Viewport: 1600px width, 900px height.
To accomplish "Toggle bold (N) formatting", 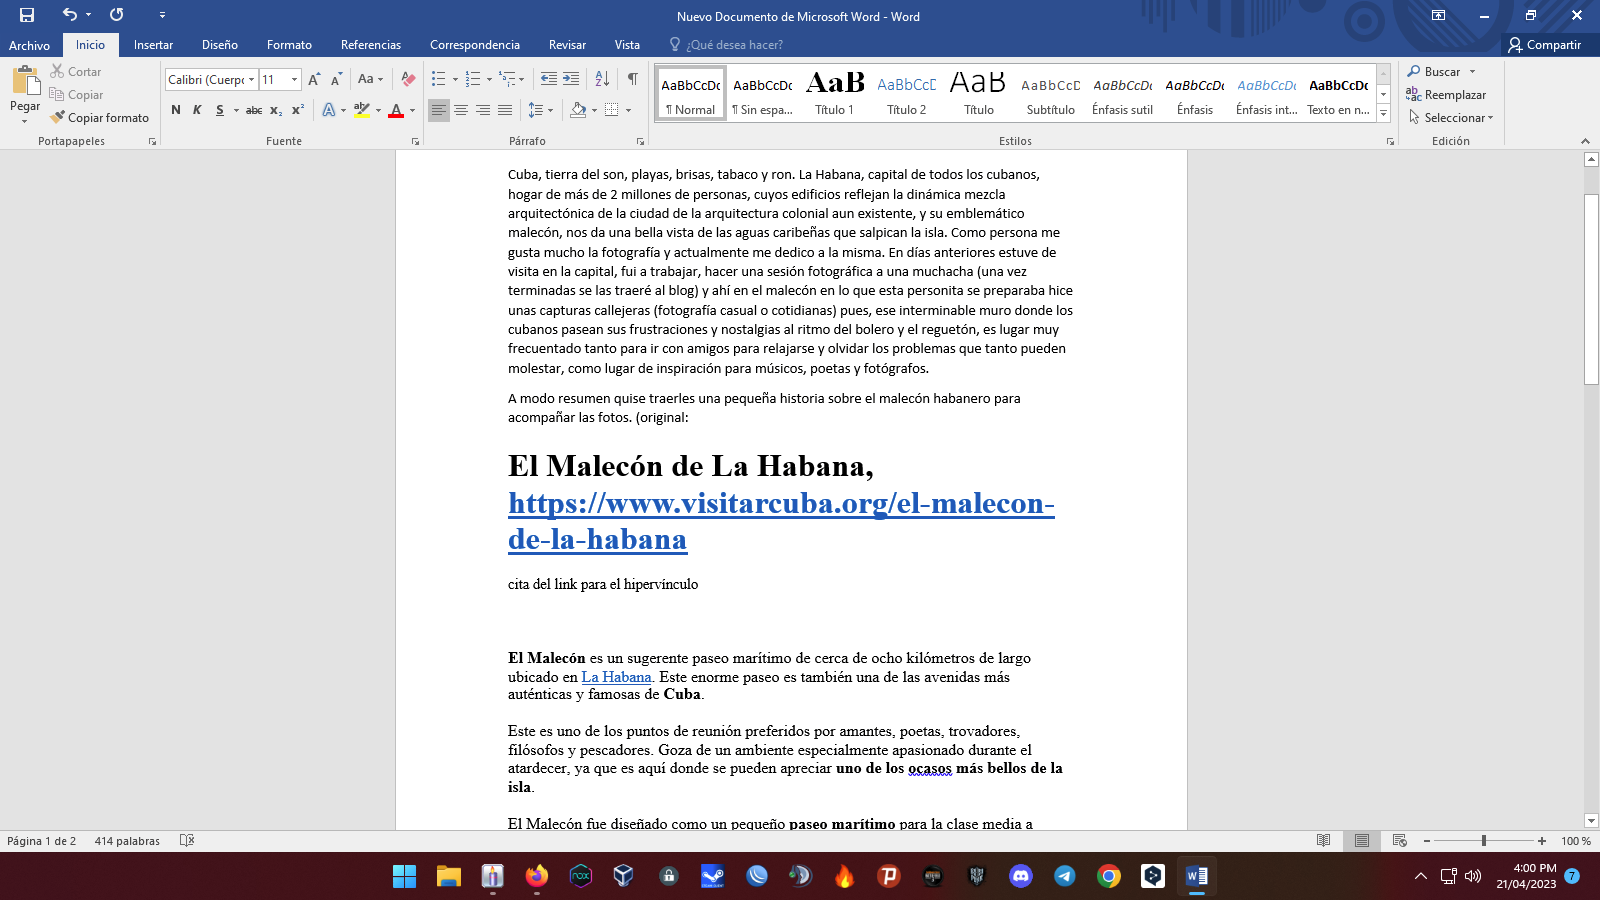I will pyautogui.click(x=176, y=110).
